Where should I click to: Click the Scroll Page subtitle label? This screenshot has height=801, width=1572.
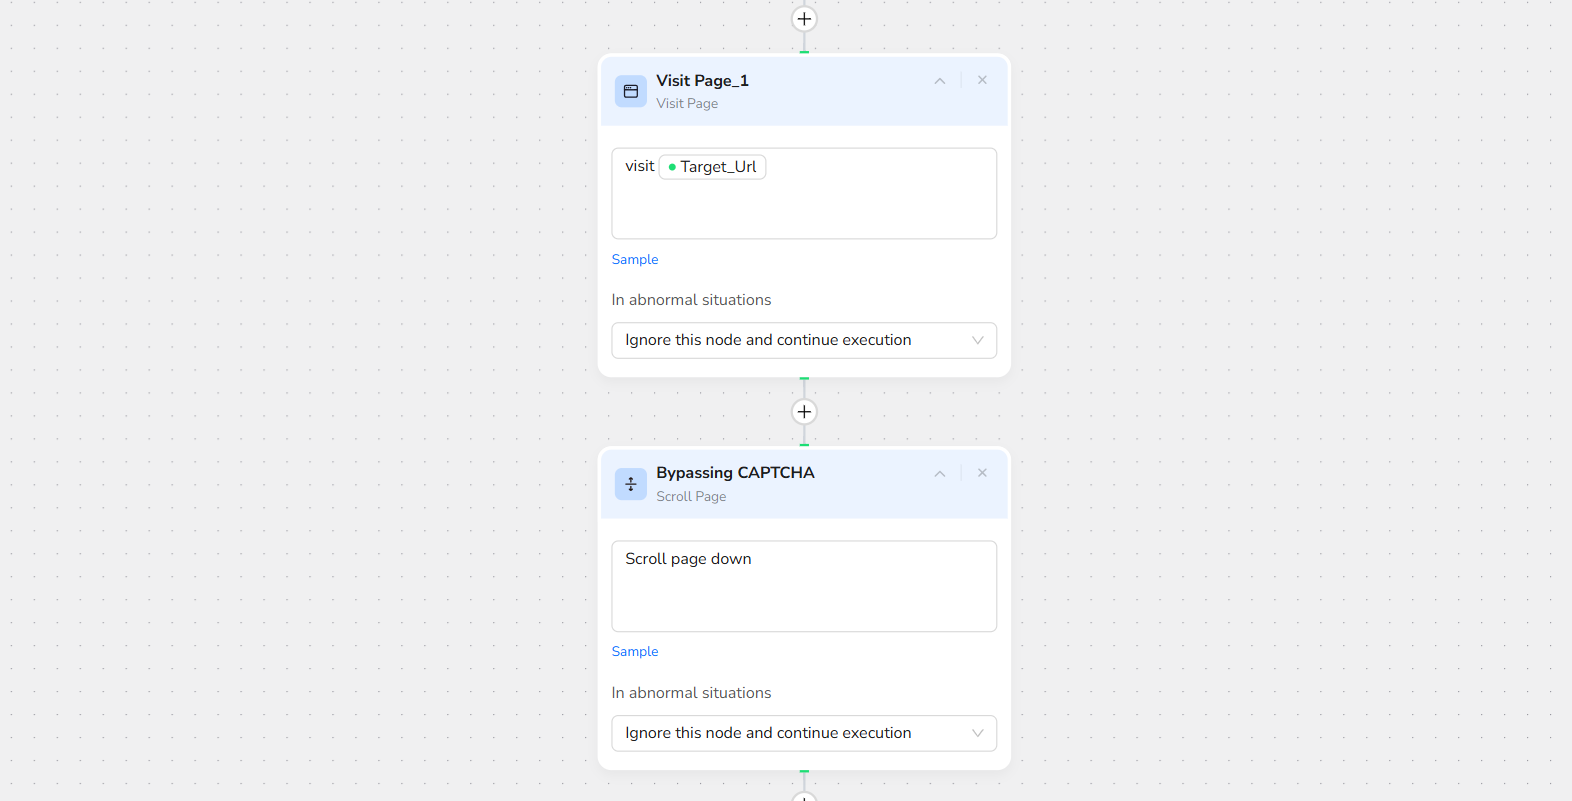click(691, 496)
